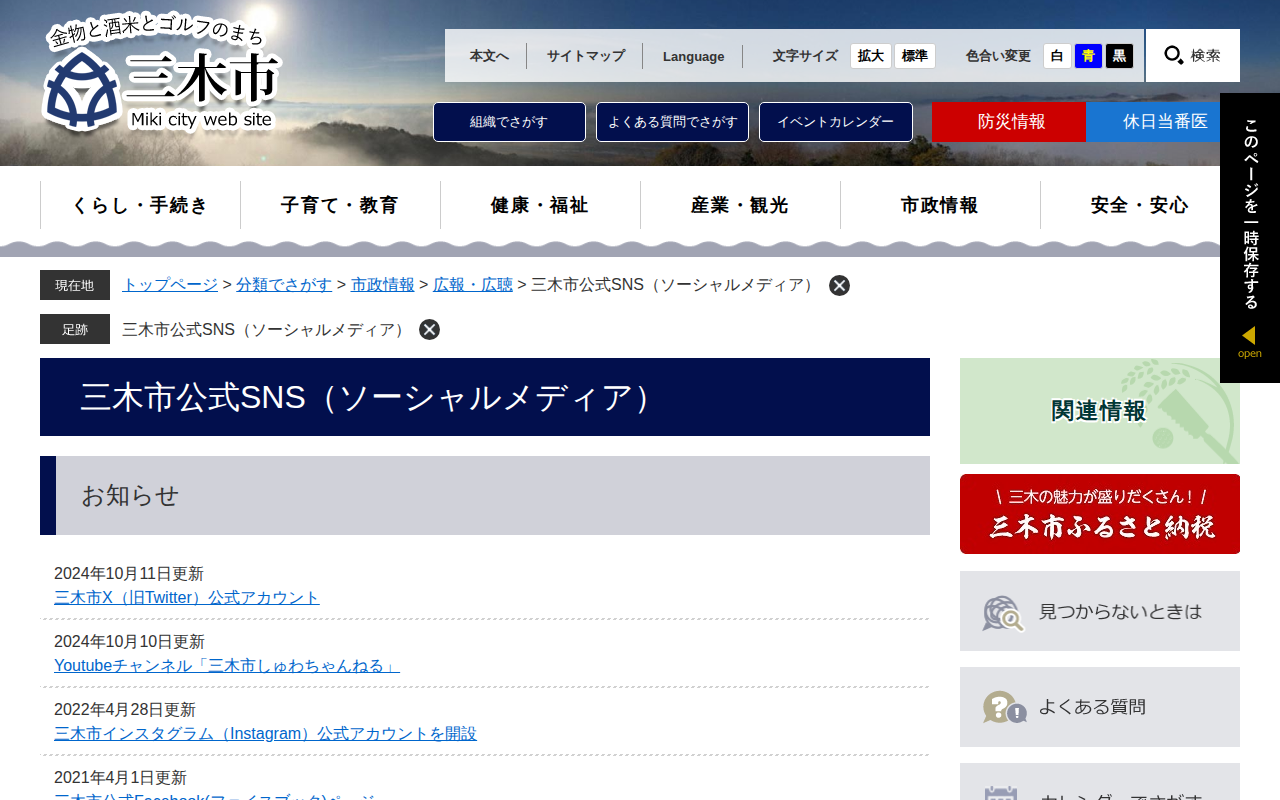Open Youtubeチャンネル「三木市しゅわちゃんねる」 link
1280x800 pixels.
click(x=227, y=666)
